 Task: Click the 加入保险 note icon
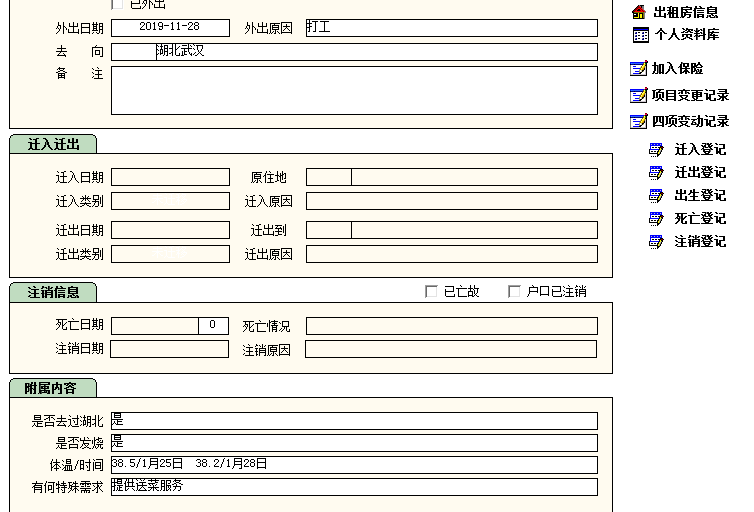pos(639,69)
